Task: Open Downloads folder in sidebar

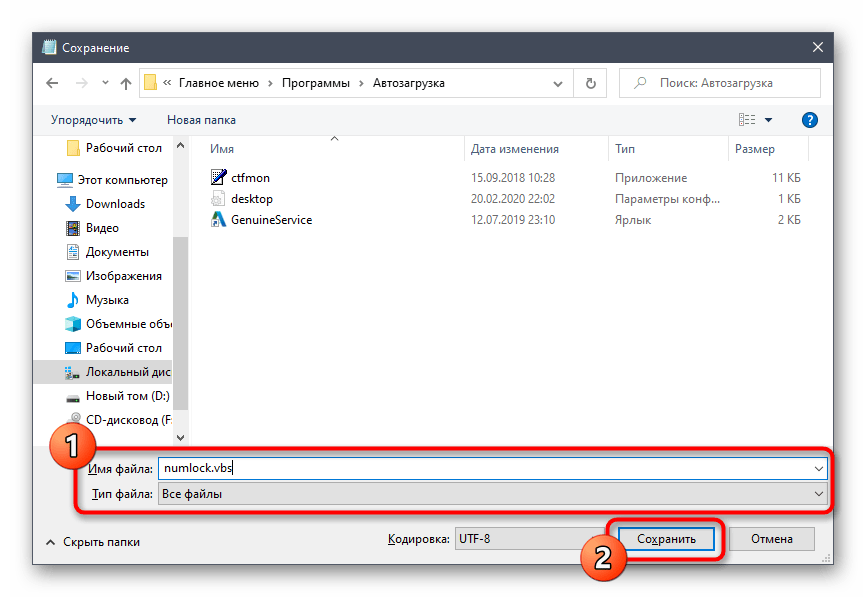Action: pyautogui.click(x=115, y=204)
